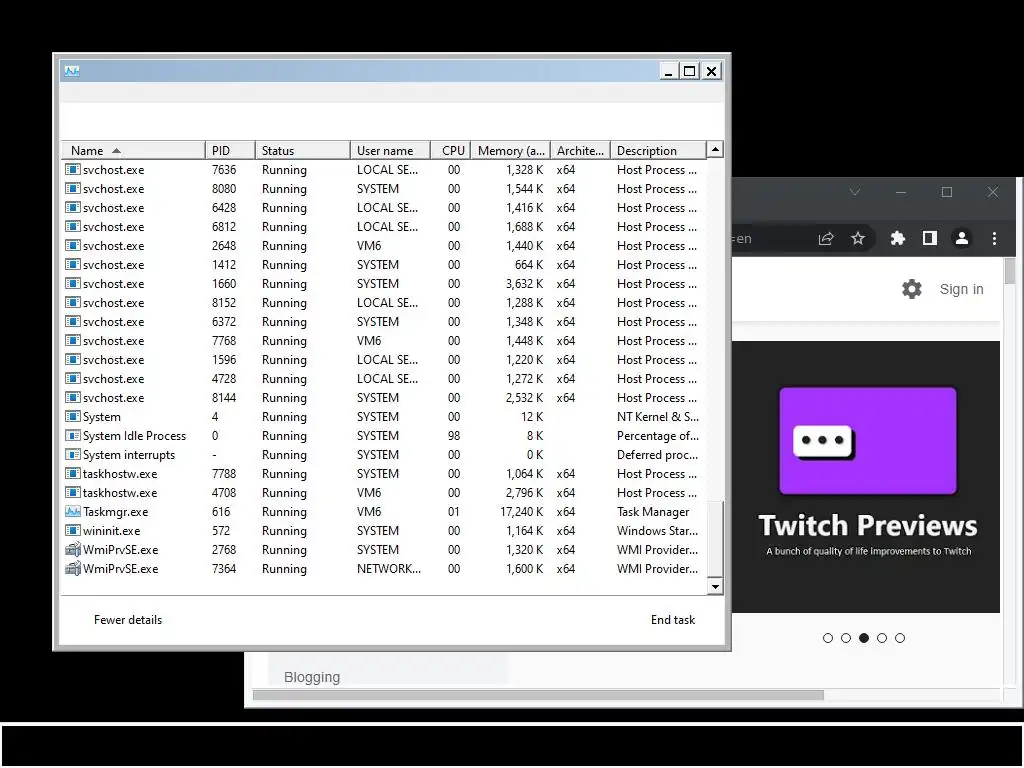
Task: Click the End task button
Action: 673,620
